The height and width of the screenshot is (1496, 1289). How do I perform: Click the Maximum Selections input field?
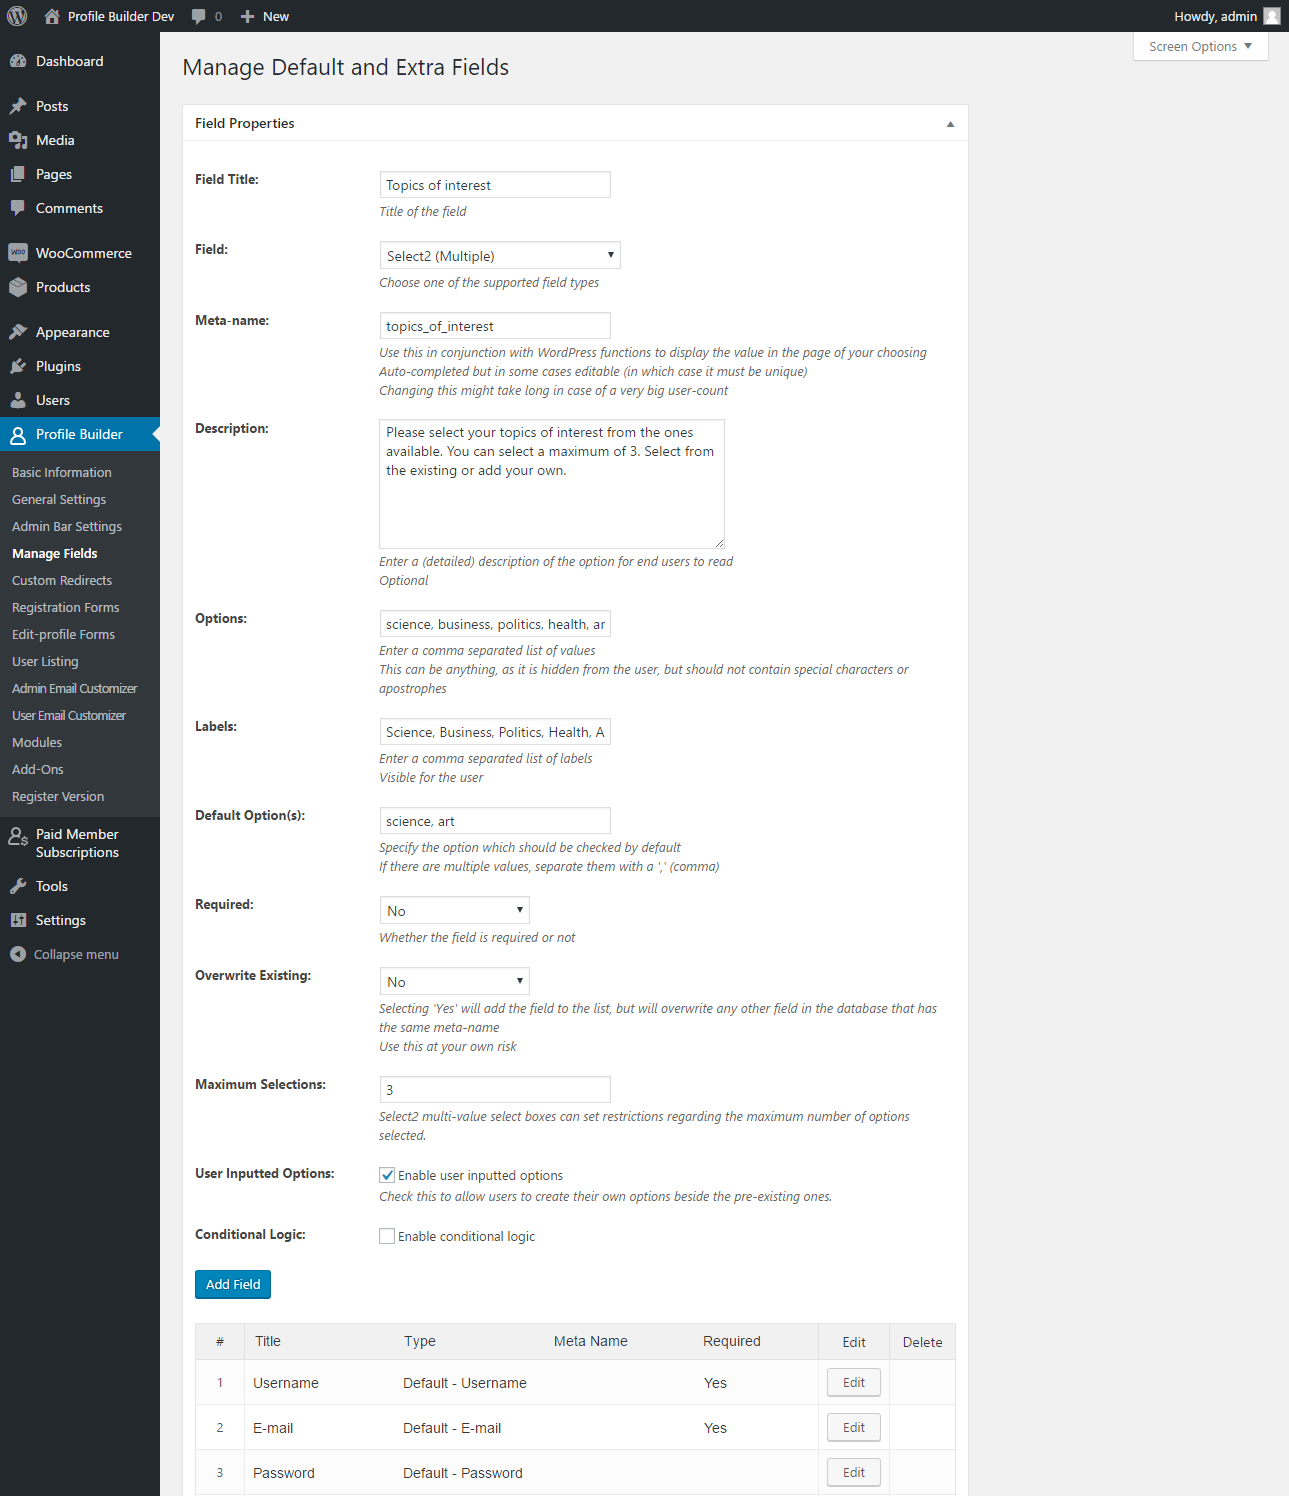495,1090
